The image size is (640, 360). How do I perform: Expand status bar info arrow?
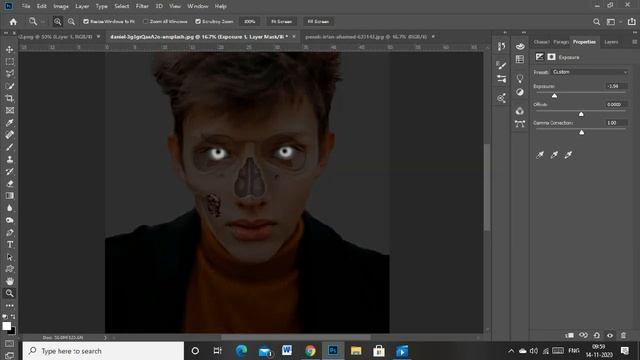(x=105, y=338)
